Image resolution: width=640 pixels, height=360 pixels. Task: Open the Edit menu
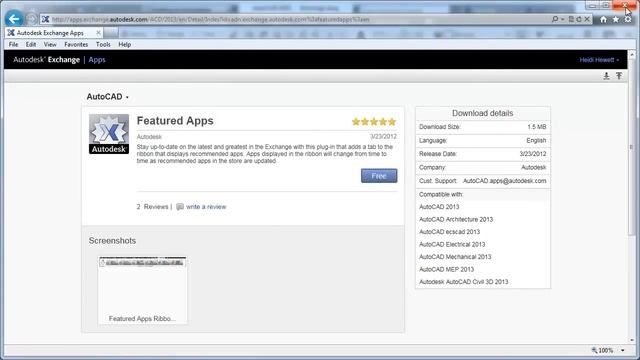31,44
